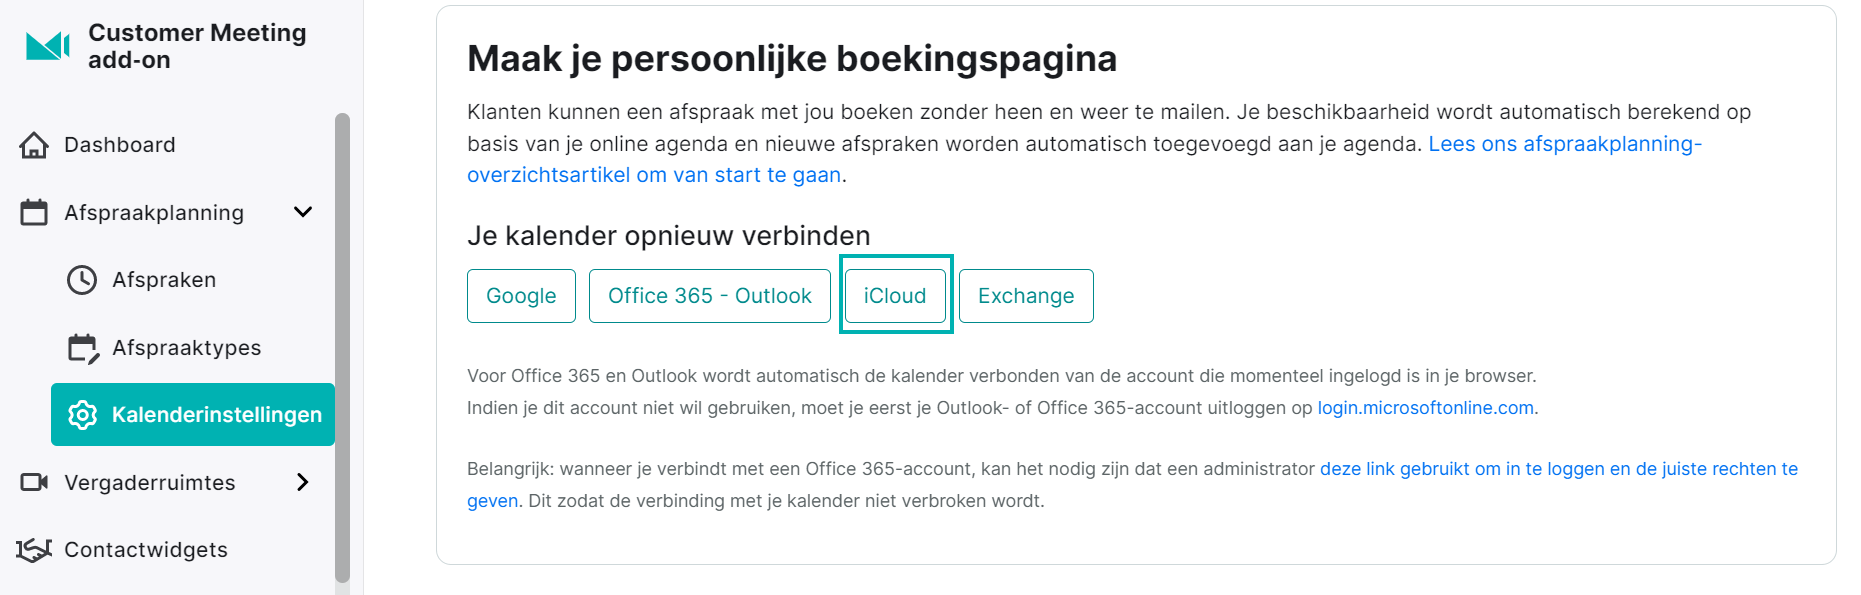Open the login.microsoftonline.com link
This screenshot has height=595, width=1861.
(1425, 408)
